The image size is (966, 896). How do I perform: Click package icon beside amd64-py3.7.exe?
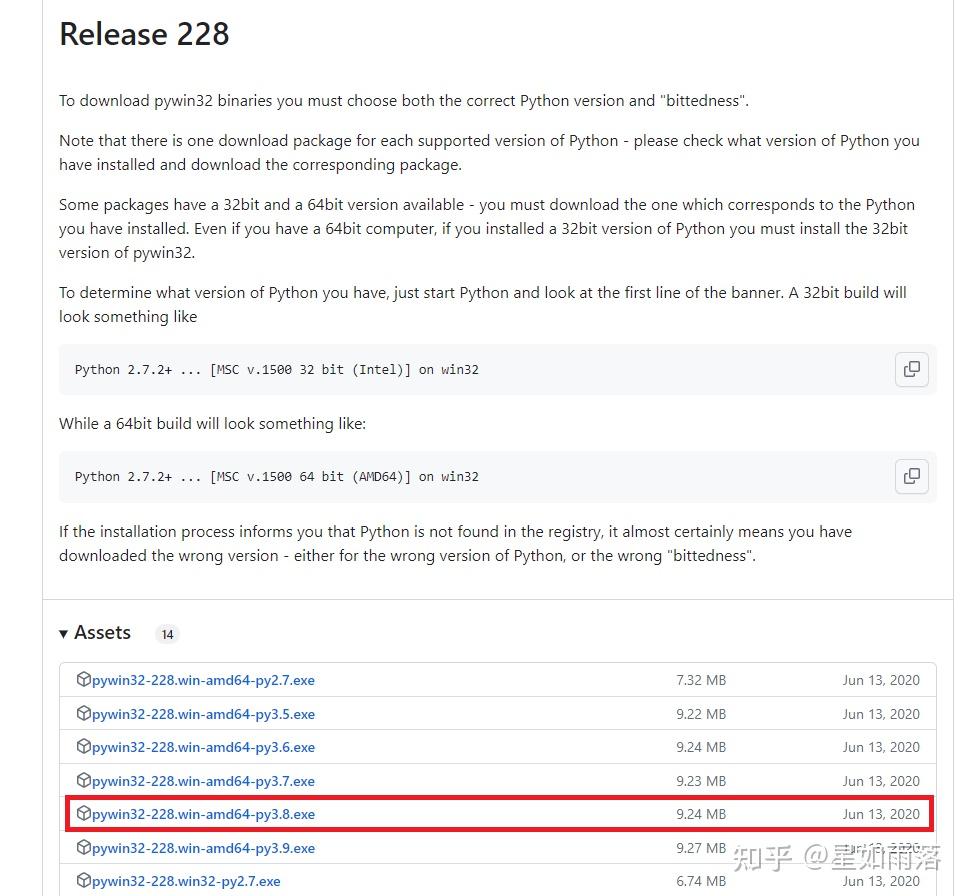point(83,780)
